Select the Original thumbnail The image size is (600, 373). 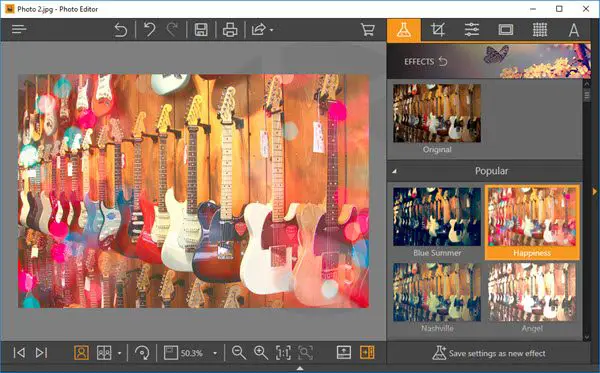pyautogui.click(x=437, y=114)
